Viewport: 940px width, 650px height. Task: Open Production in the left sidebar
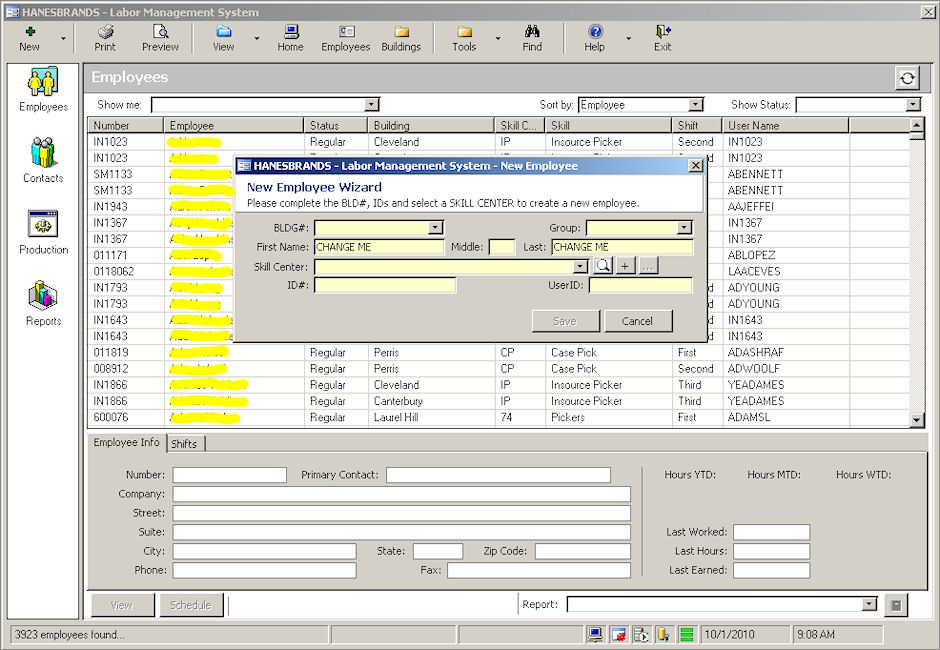coord(43,232)
